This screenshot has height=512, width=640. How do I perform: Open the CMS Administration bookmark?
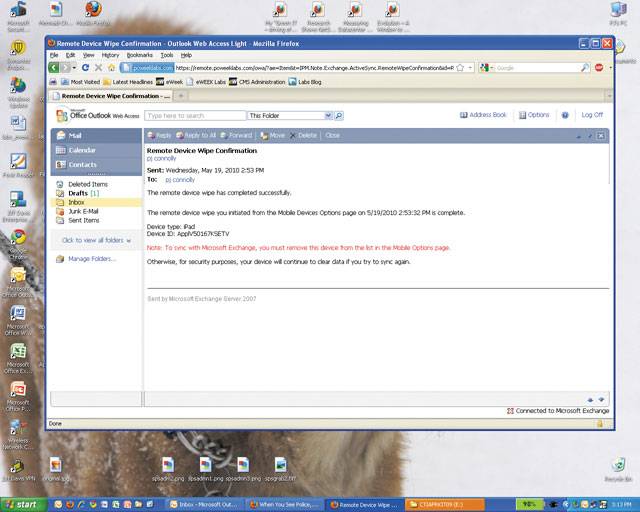pyautogui.click(x=257, y=82)
